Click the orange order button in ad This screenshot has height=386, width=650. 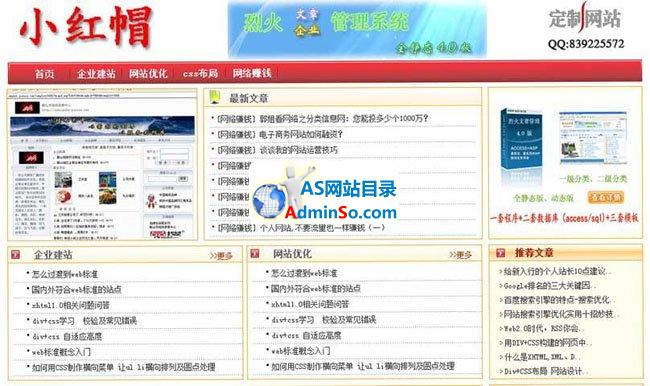point(606,197)
